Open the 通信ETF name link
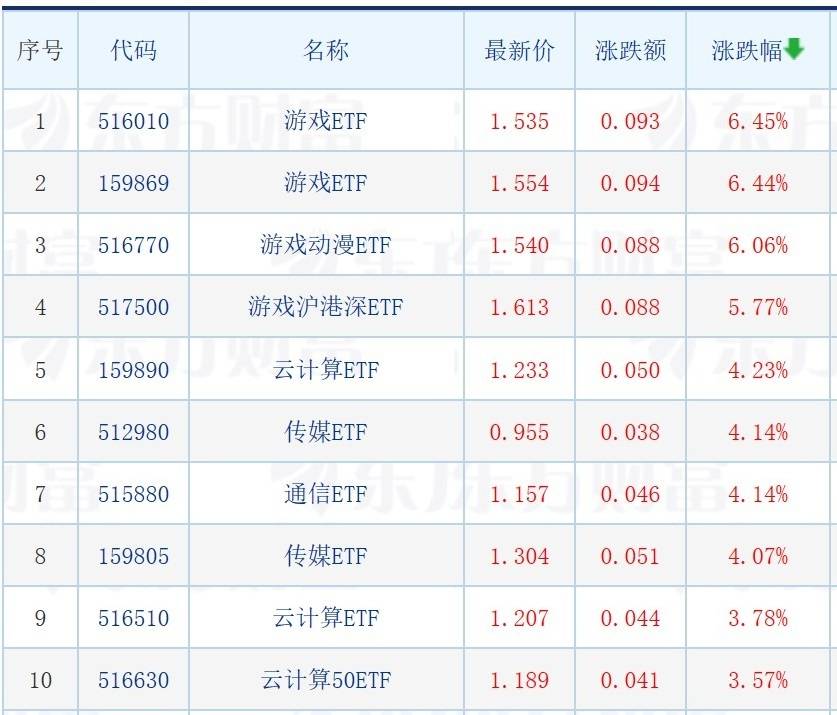This screenshot has width=837, height=715. tap(326, 494)
